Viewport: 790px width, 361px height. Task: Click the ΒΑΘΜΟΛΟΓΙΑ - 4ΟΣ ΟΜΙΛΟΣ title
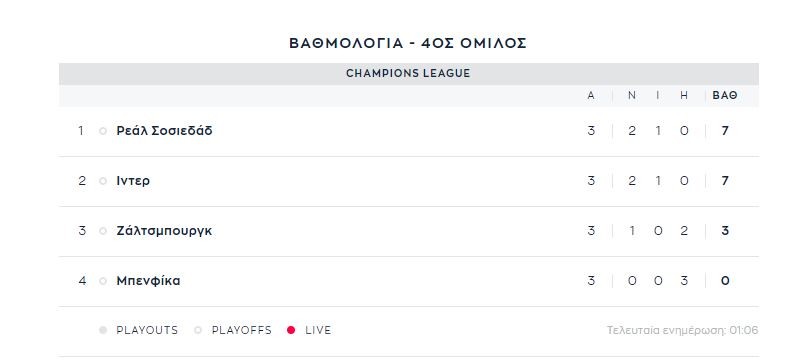click(408, 43)
